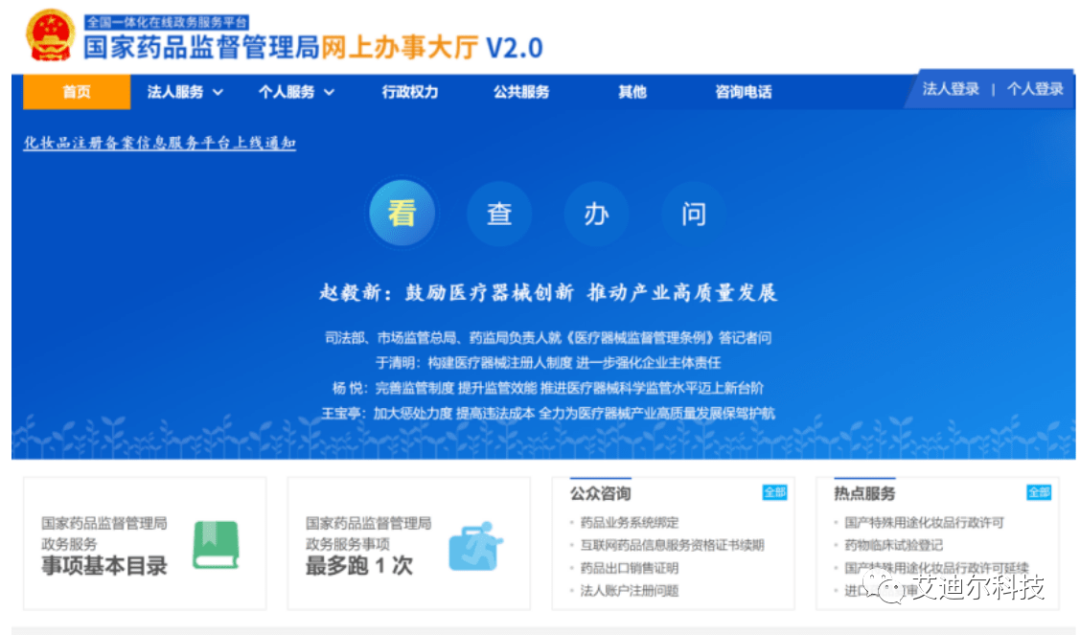Screen dimensions: 1080x635
Task: Click the running-figure icon for 最多跑1次
Action: click(475, 546)
